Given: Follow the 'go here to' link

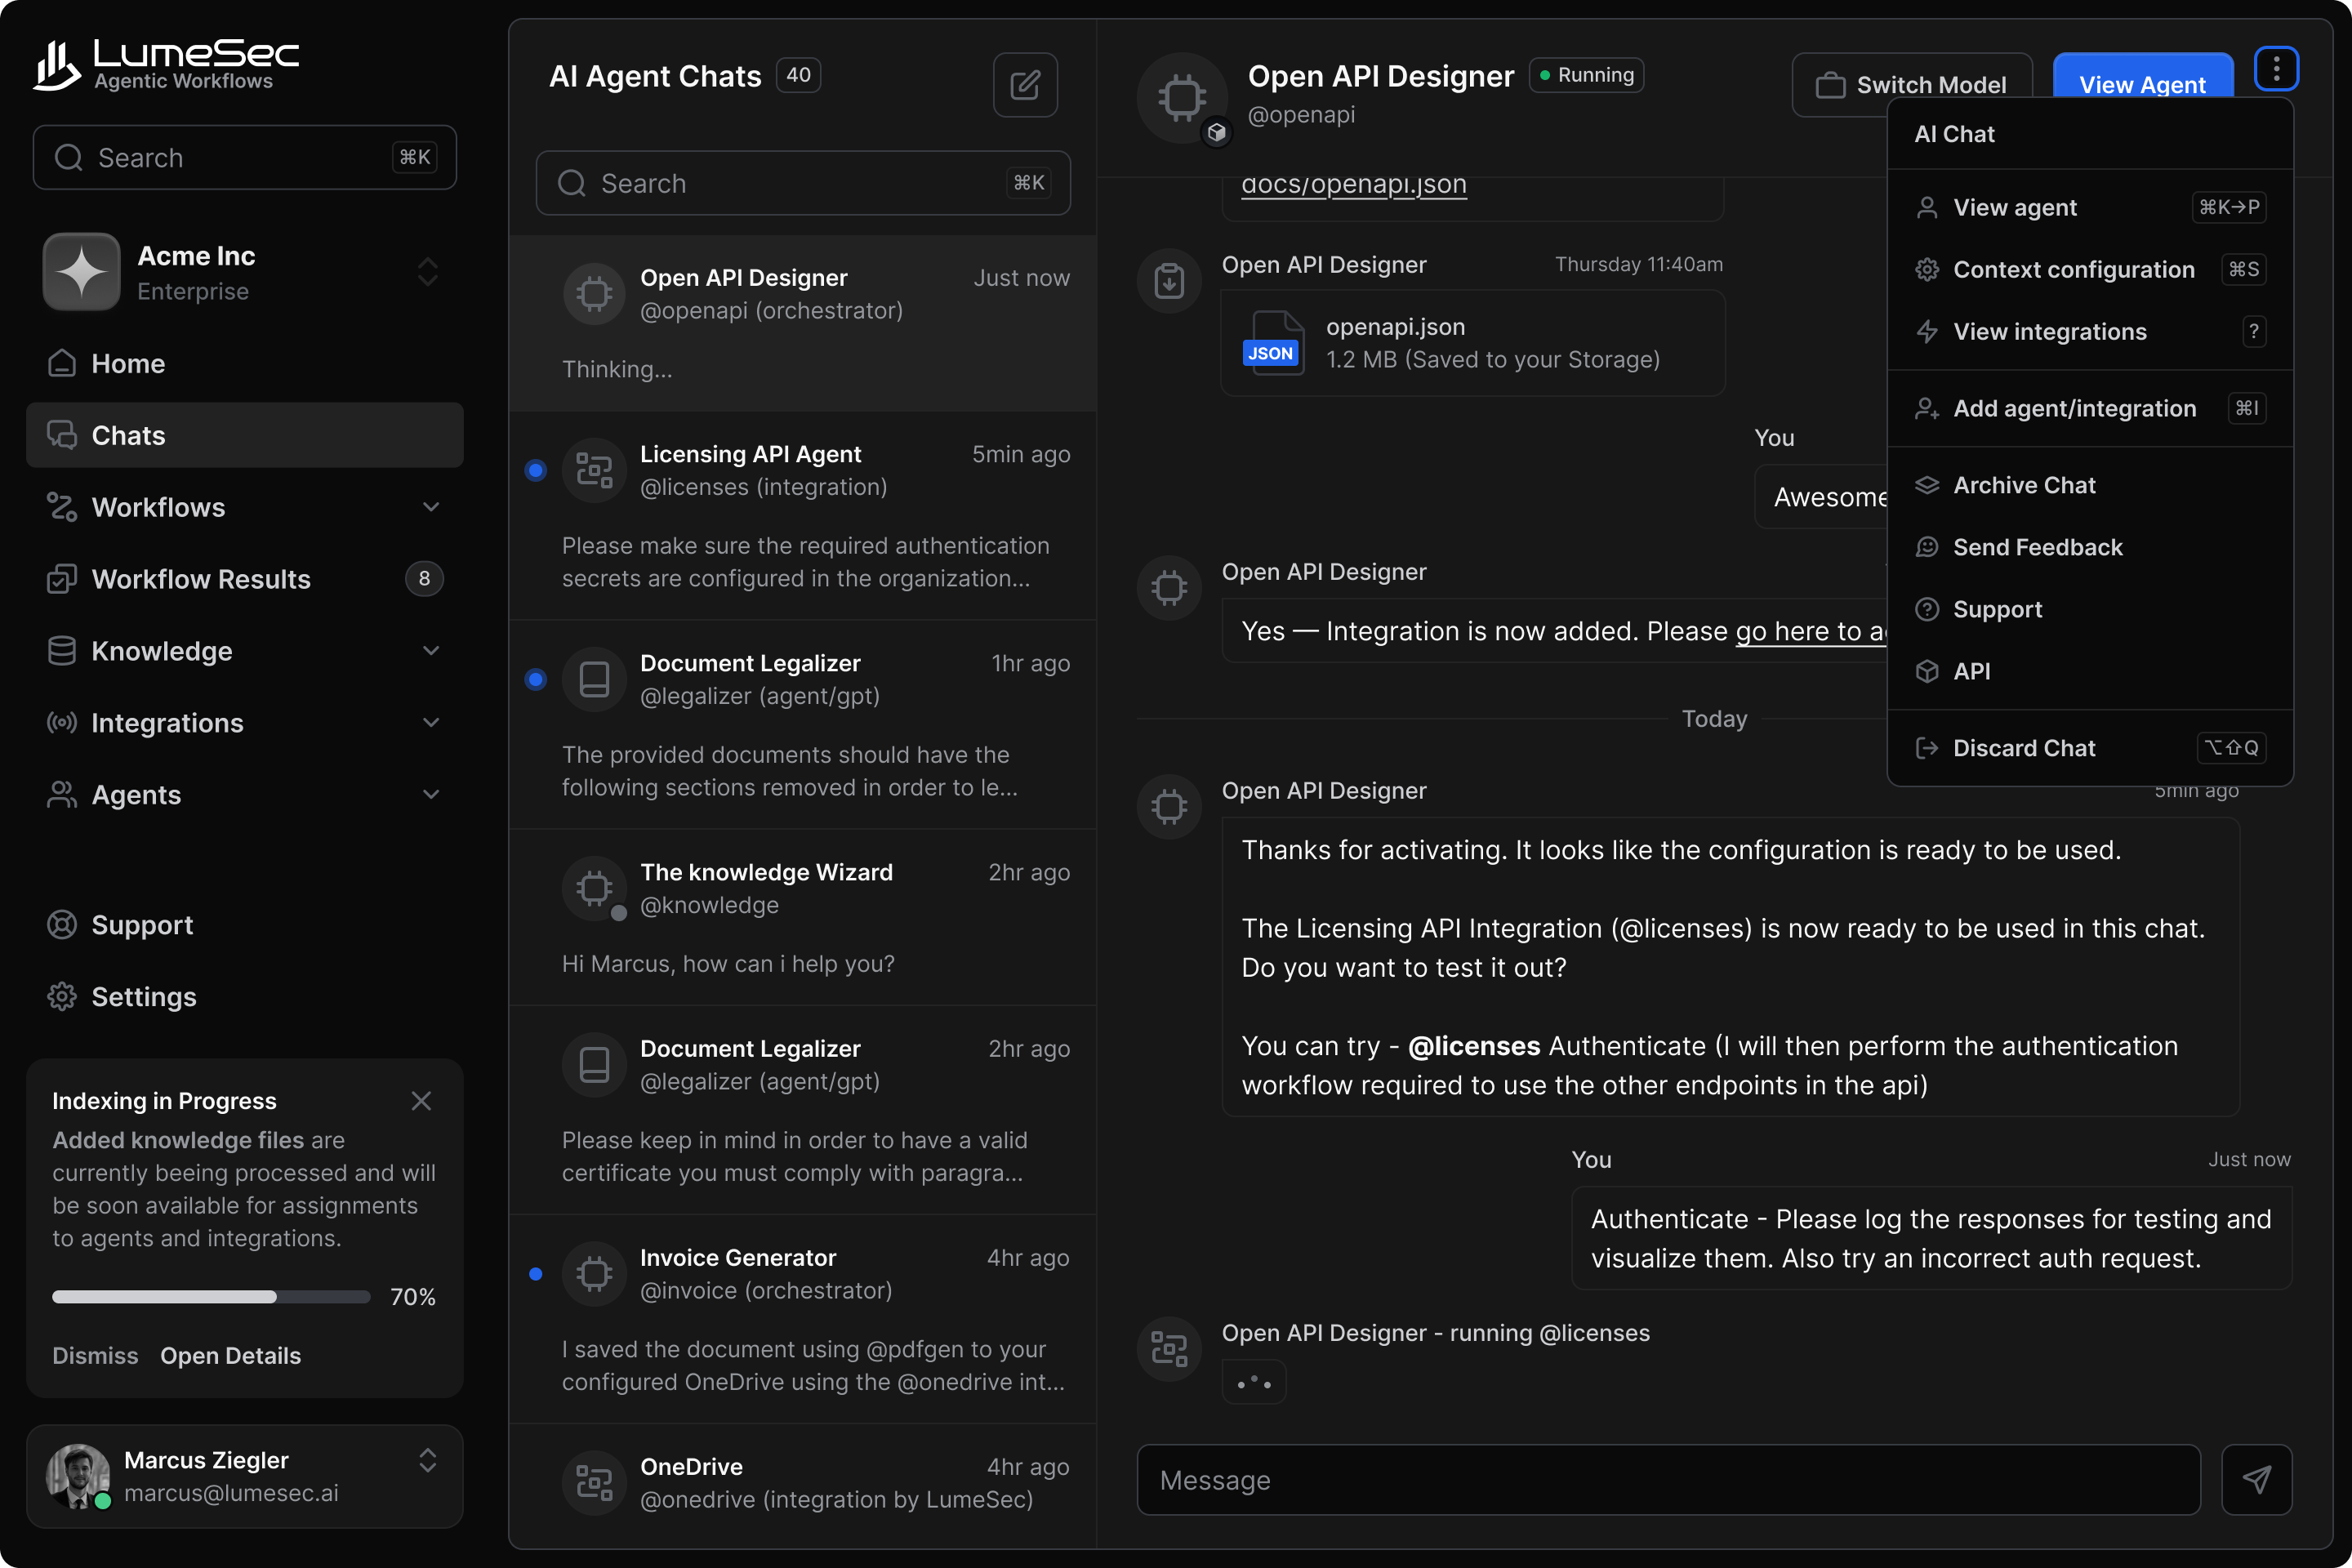Looking at the screenshot, I should [1812, 631].
